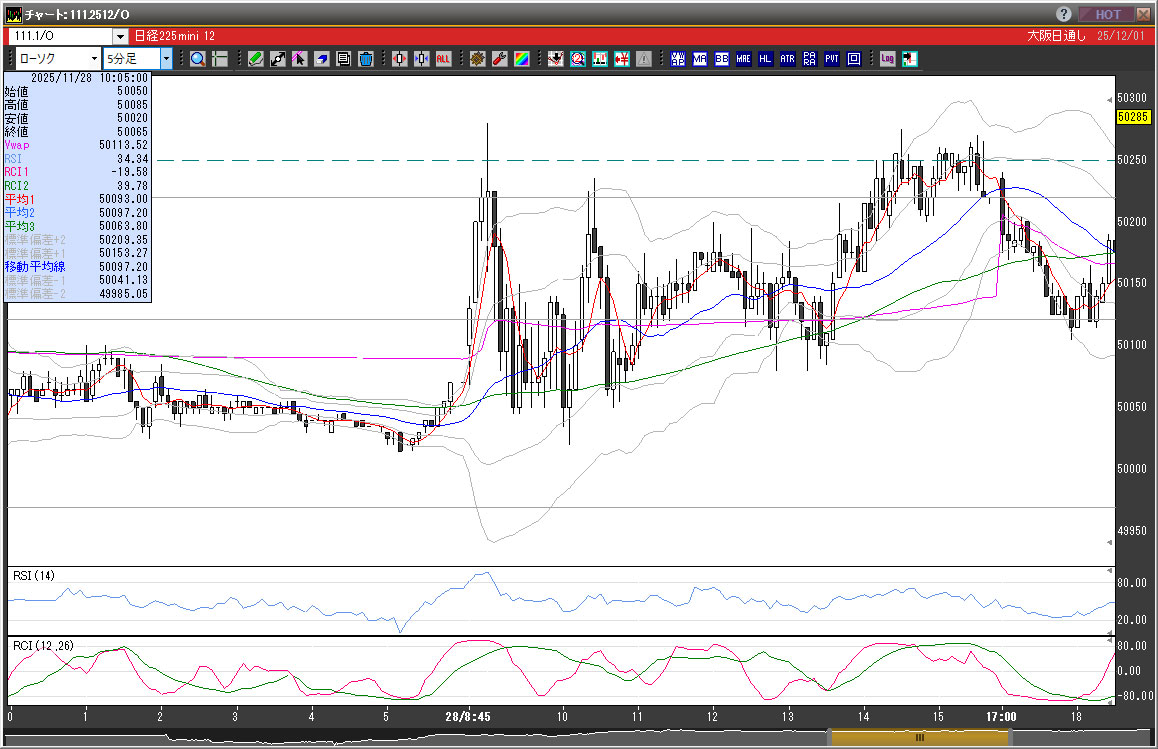
Task: Toggle the ATR indicator button
Action: (788, 59)
